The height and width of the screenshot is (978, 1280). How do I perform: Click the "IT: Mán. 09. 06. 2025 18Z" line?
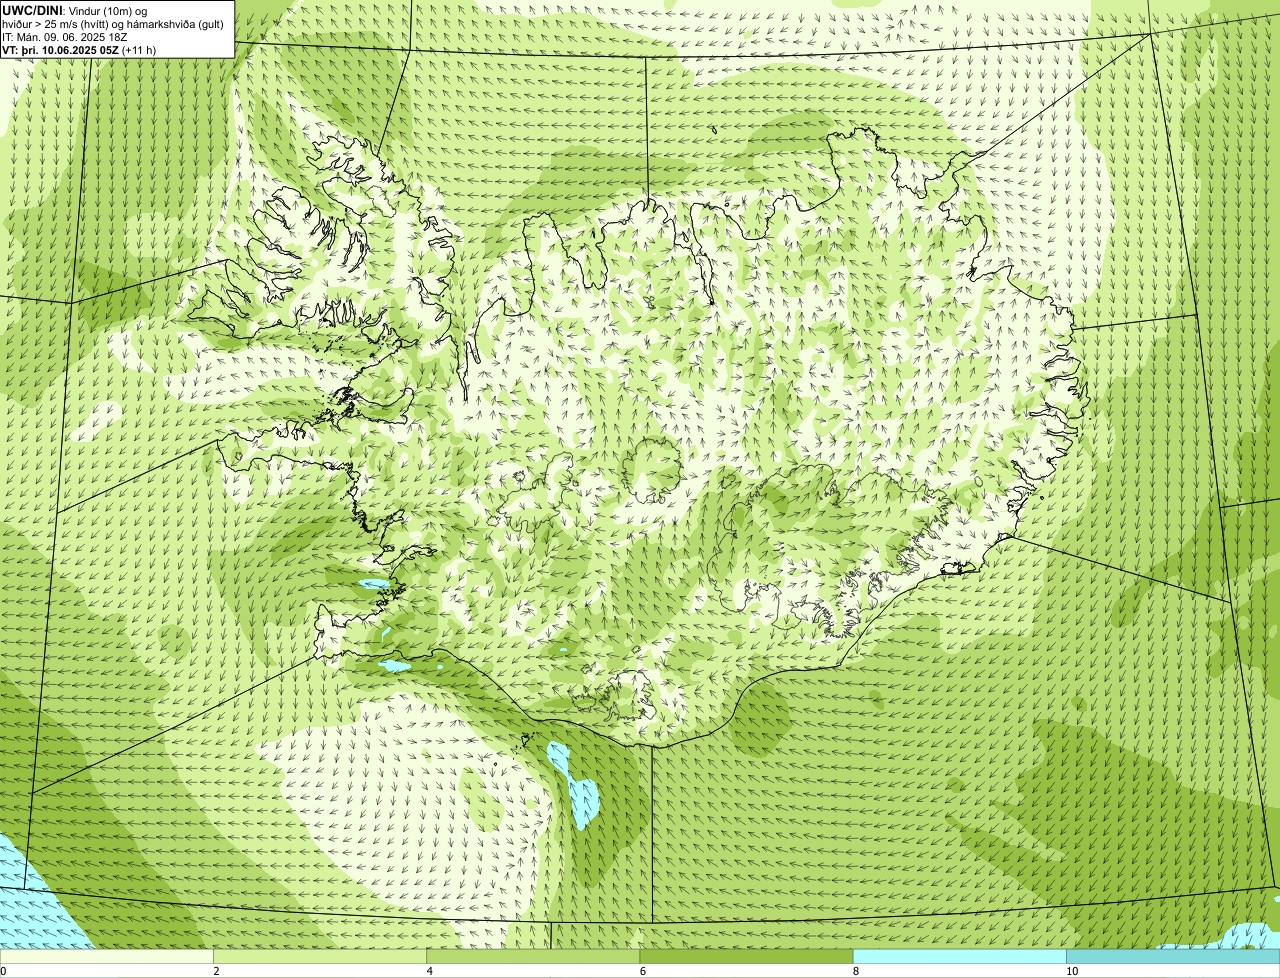click(x=65, y=36)
